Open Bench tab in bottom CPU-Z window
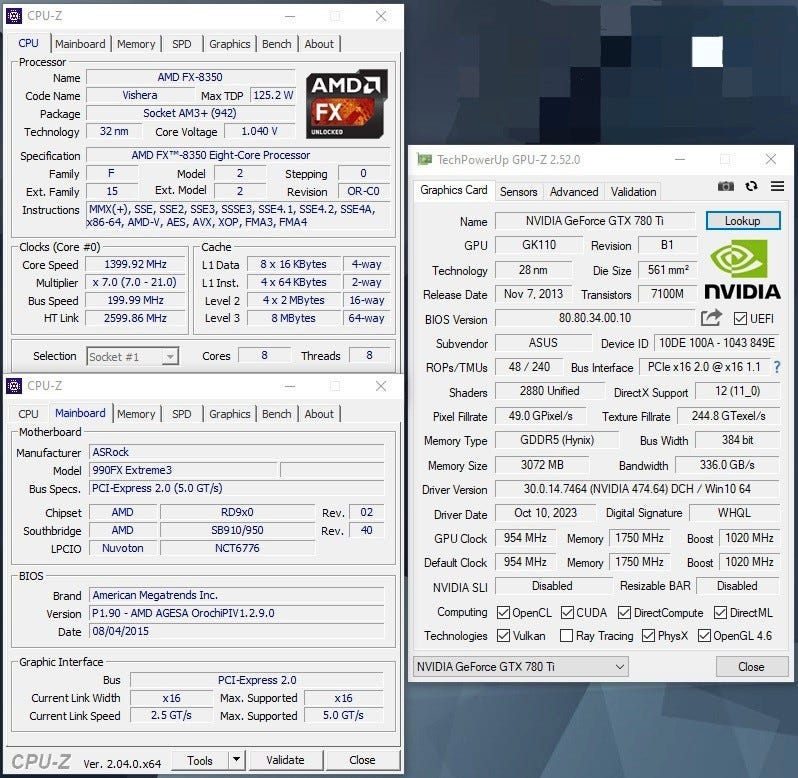The height and width of the screenshot is (778, 798). tap(276, 414)
